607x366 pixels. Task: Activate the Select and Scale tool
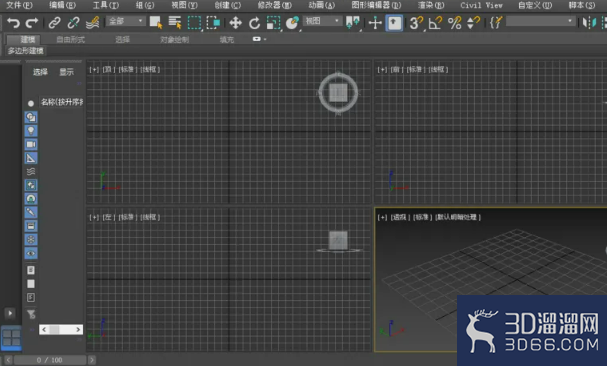tap(273, 23)
